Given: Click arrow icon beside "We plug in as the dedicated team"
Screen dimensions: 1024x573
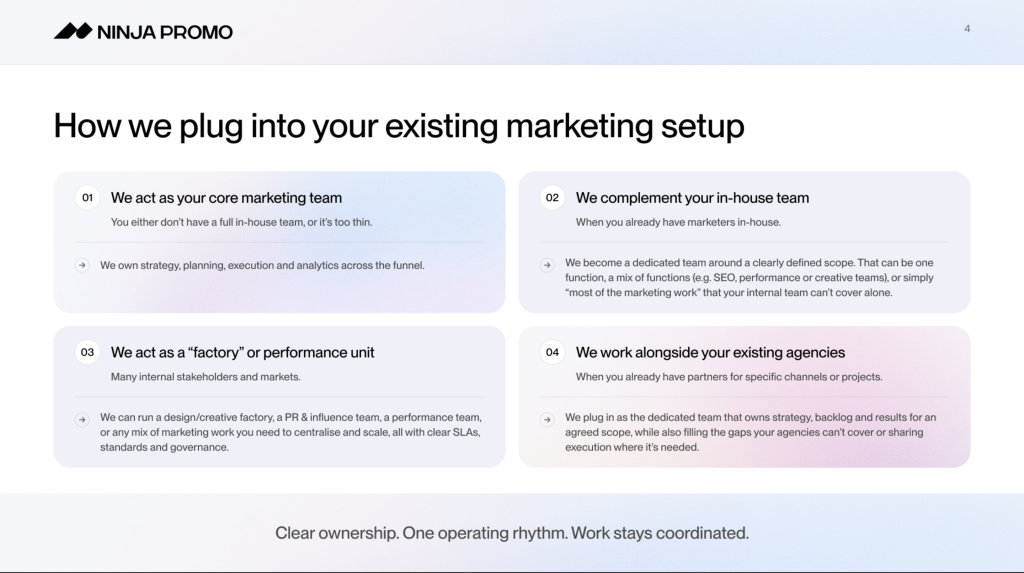Looking at the screenshot, I should pyautogui.click(x=546, y=419).
